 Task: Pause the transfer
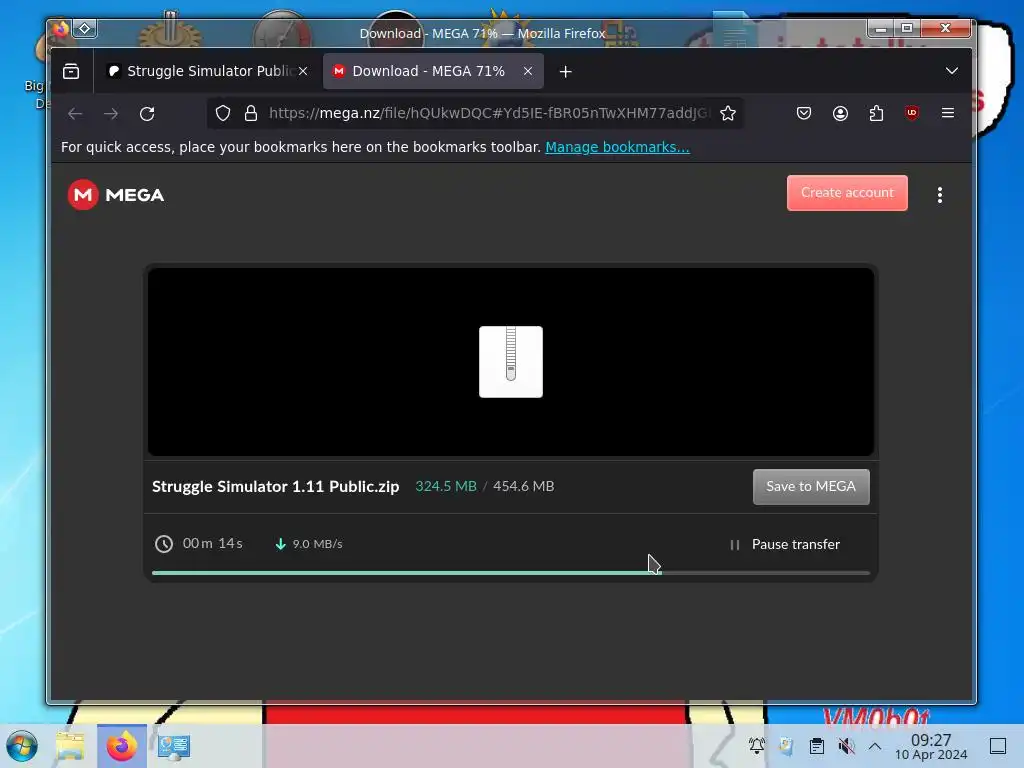point(784,544)
